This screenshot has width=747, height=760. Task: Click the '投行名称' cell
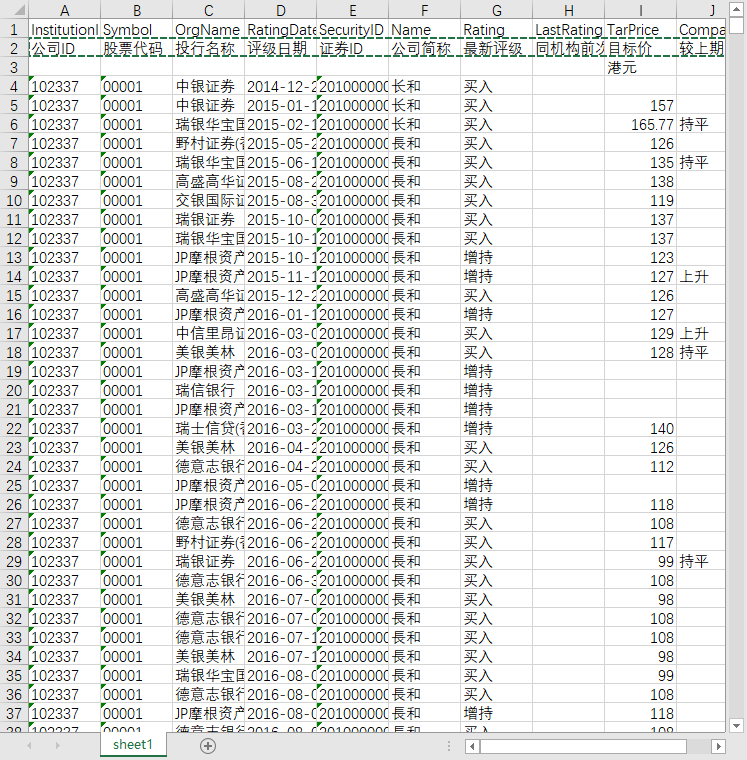(208, 48)
